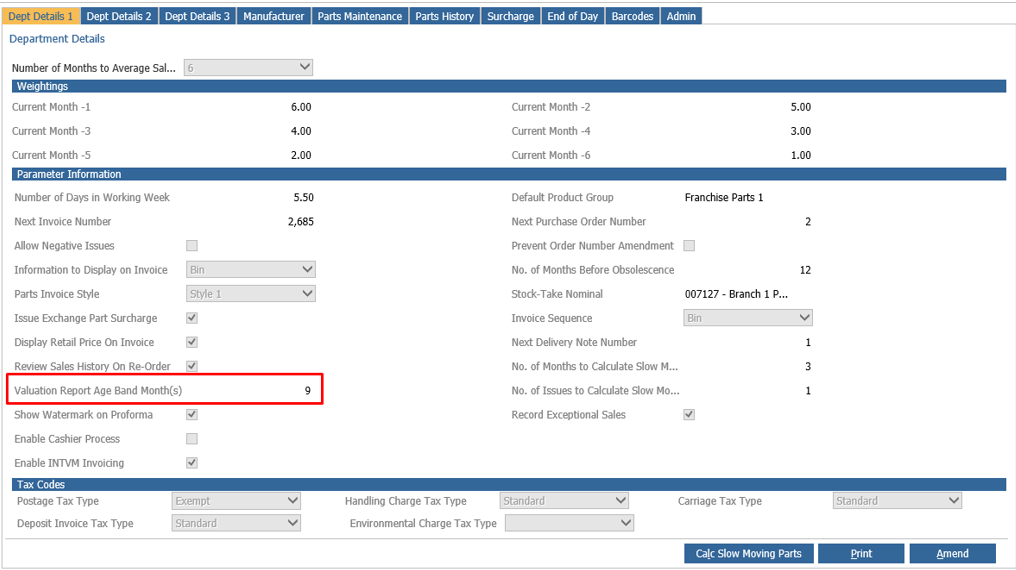Expand the Parts Invoice Style dropdown
Viewport: 1016px width, 570px height.
click(x=251, y=293)
